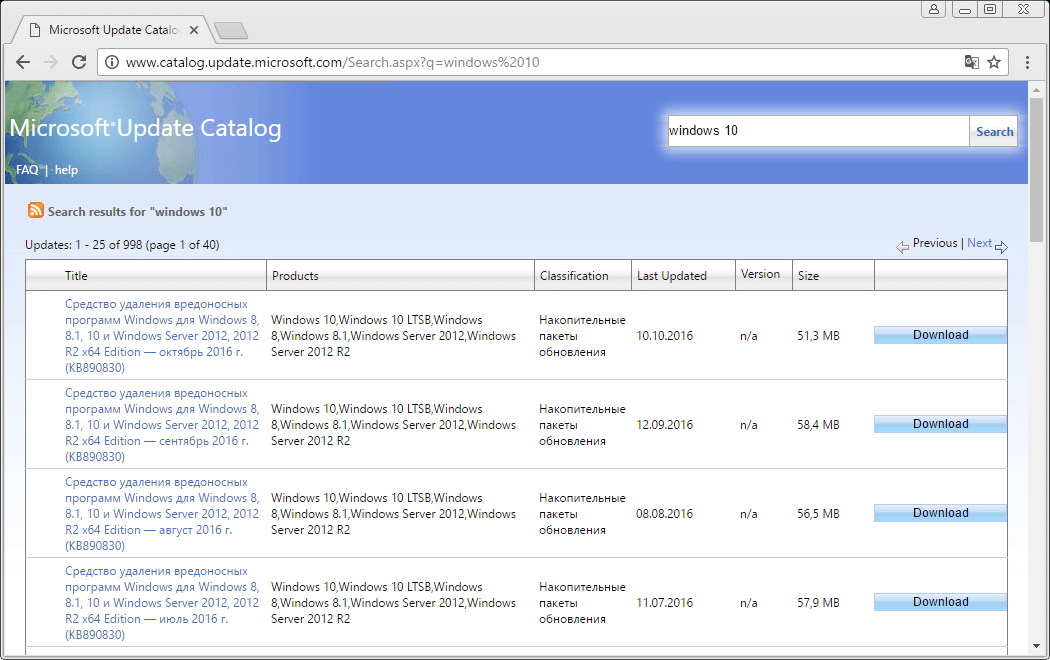
Task: Open the Chrome three-dot menu
Action: coord(1028,61)
